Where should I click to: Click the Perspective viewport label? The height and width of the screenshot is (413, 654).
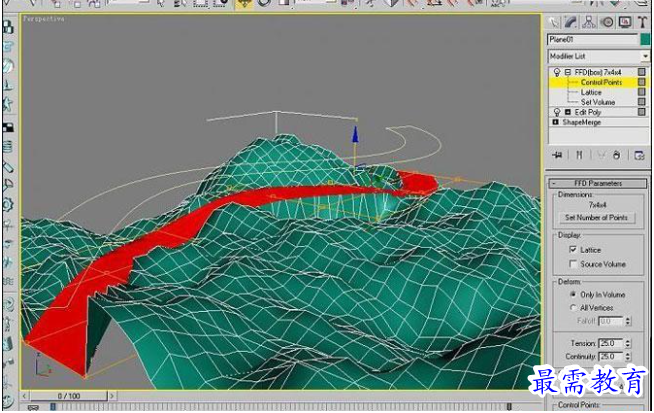coord(43,19)
